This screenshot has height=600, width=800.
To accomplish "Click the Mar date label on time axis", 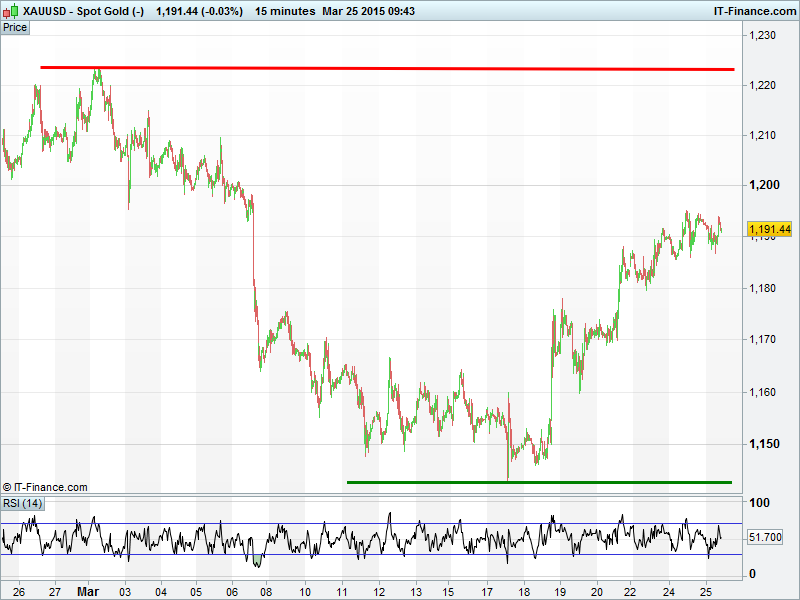I will pyautogui.click(x=89, y=591).
